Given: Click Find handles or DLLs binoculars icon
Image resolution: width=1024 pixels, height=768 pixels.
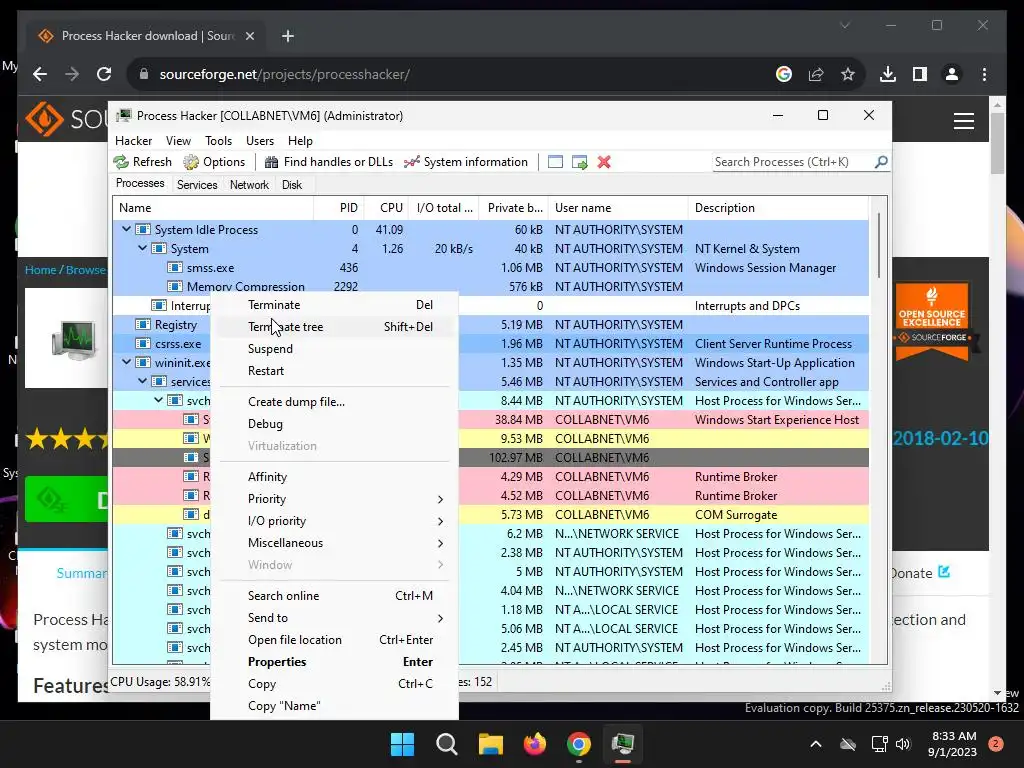Looking at the screenshot, I should point(272,162).
